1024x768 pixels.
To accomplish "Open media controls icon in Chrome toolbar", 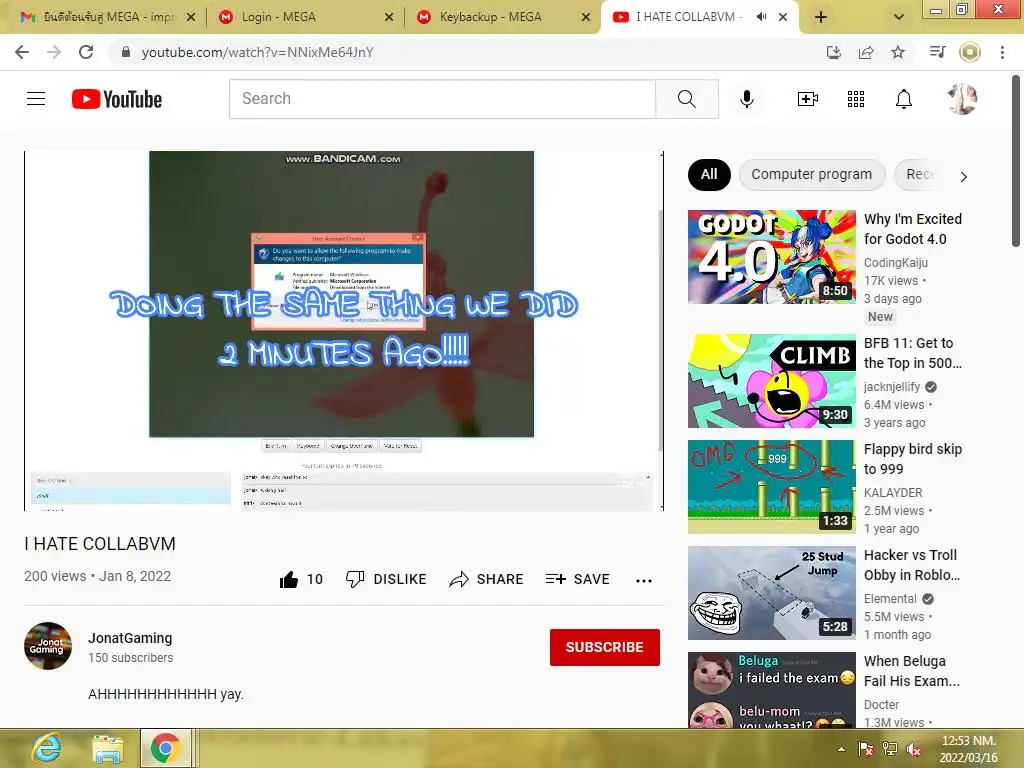I will (937, 52).
